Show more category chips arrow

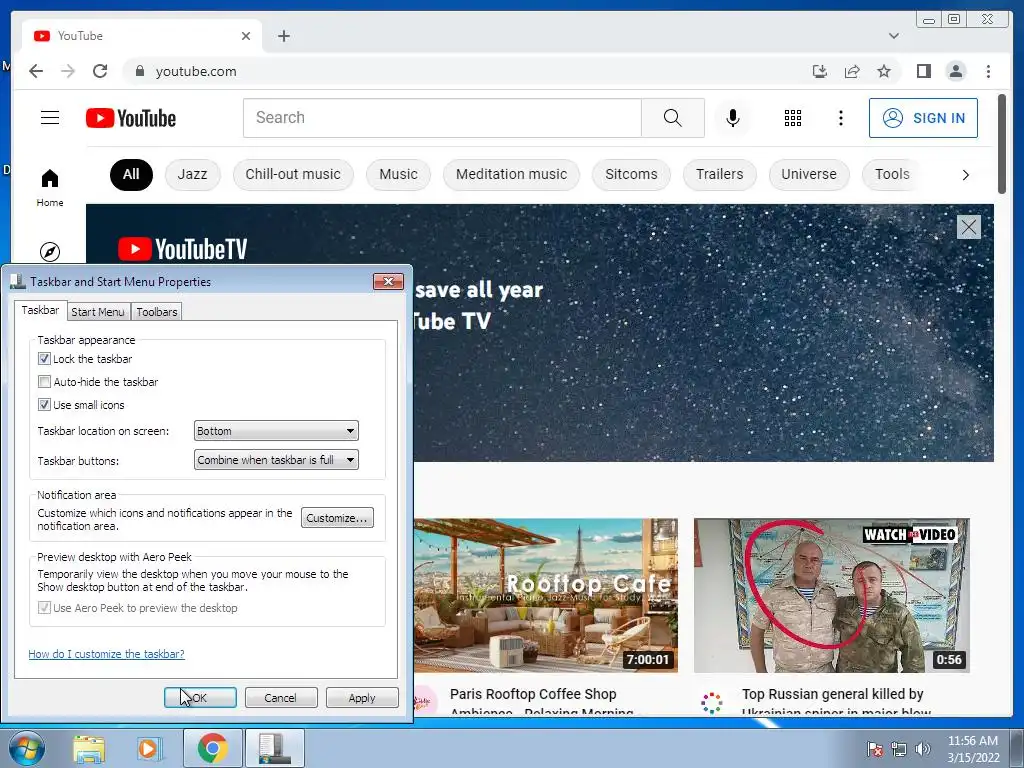[x=965, y=174]
